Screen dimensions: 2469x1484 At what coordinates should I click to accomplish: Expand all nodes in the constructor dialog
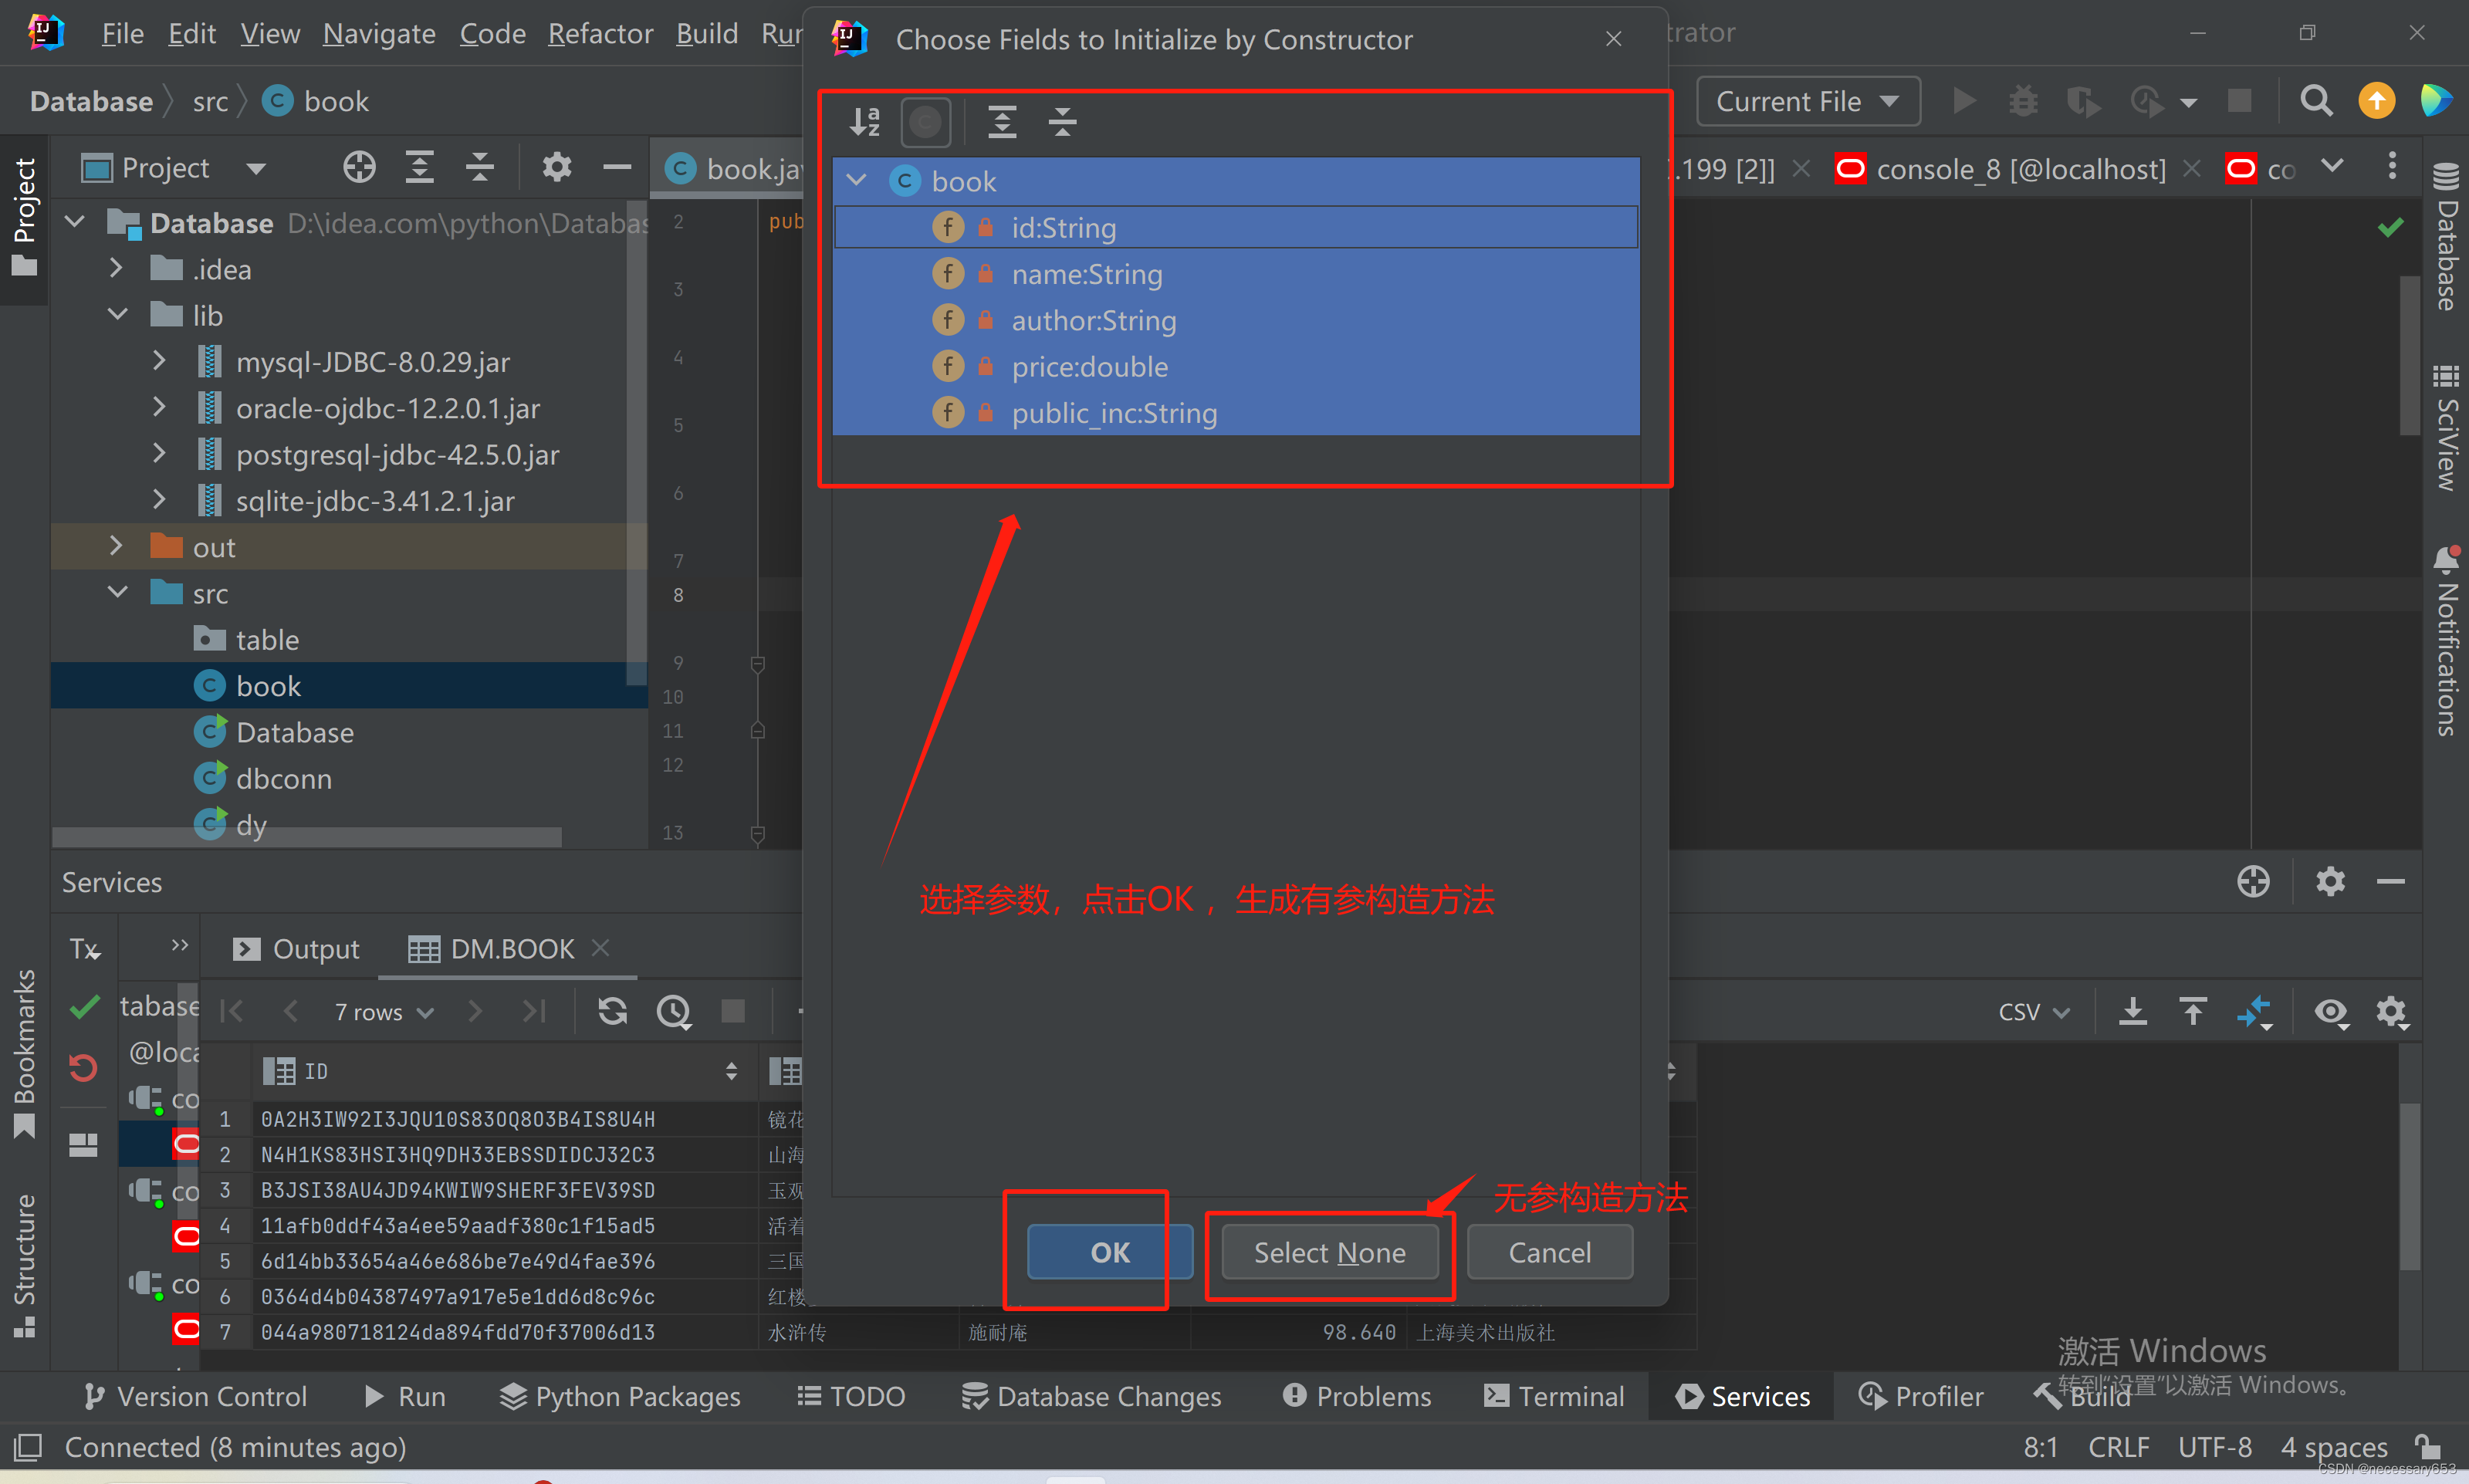[1003, 121]
